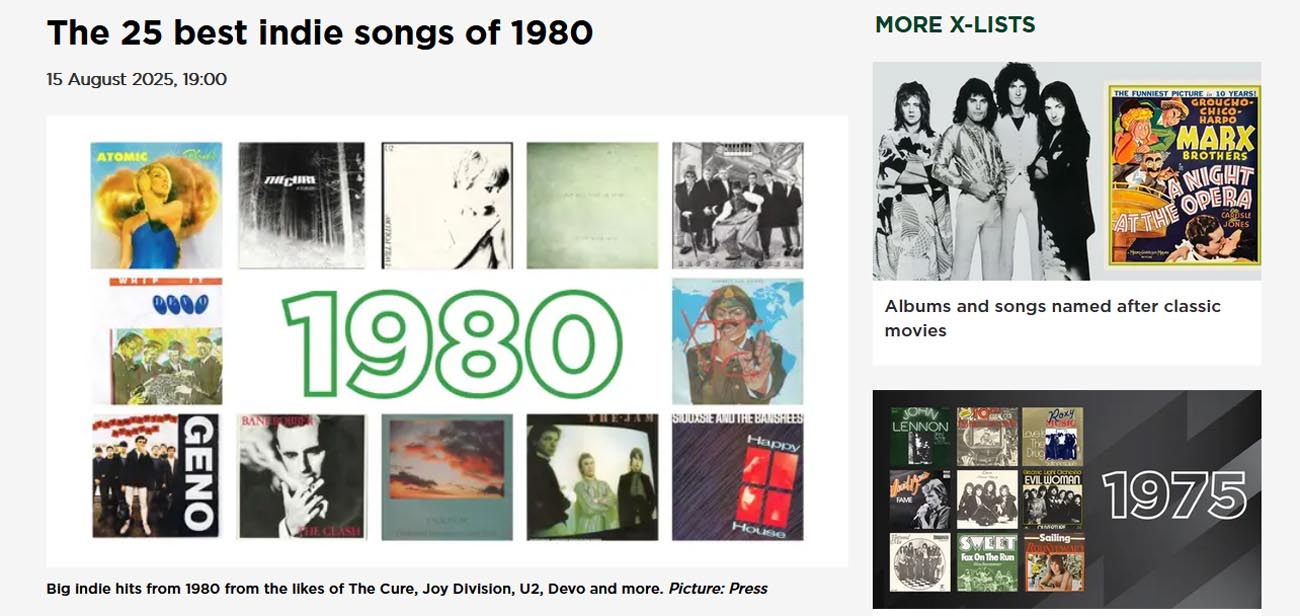Open the Happy House cover
Screen dimensions: 1300x616
tap(738, 477)
